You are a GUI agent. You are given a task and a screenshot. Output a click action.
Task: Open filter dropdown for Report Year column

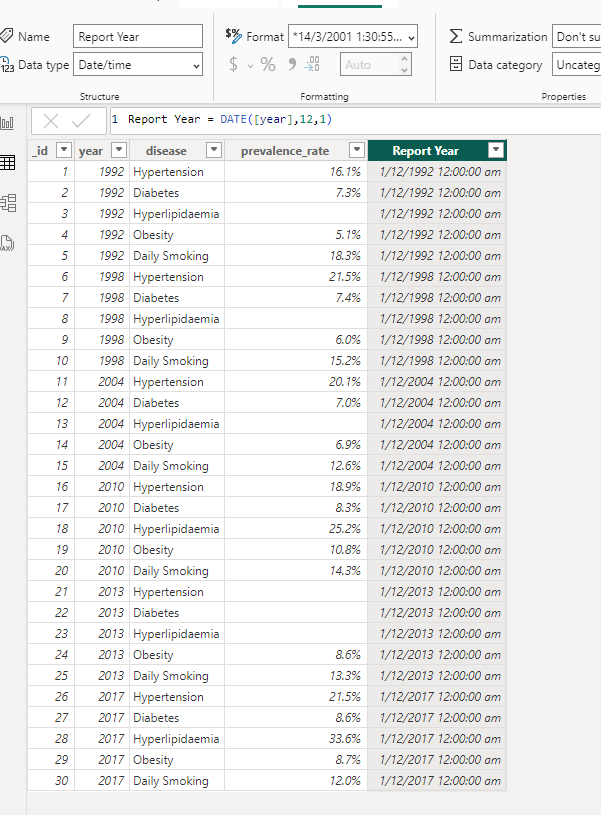coord(496,150)
